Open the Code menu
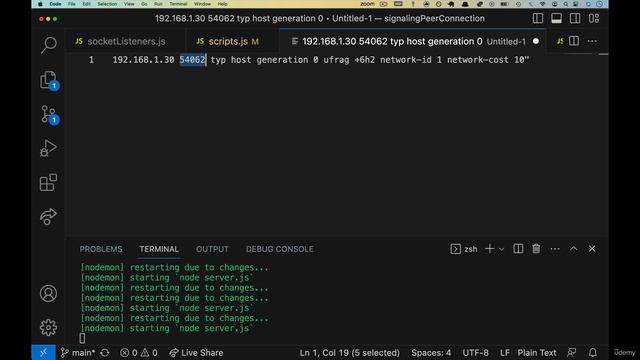 tap(55, 4)
